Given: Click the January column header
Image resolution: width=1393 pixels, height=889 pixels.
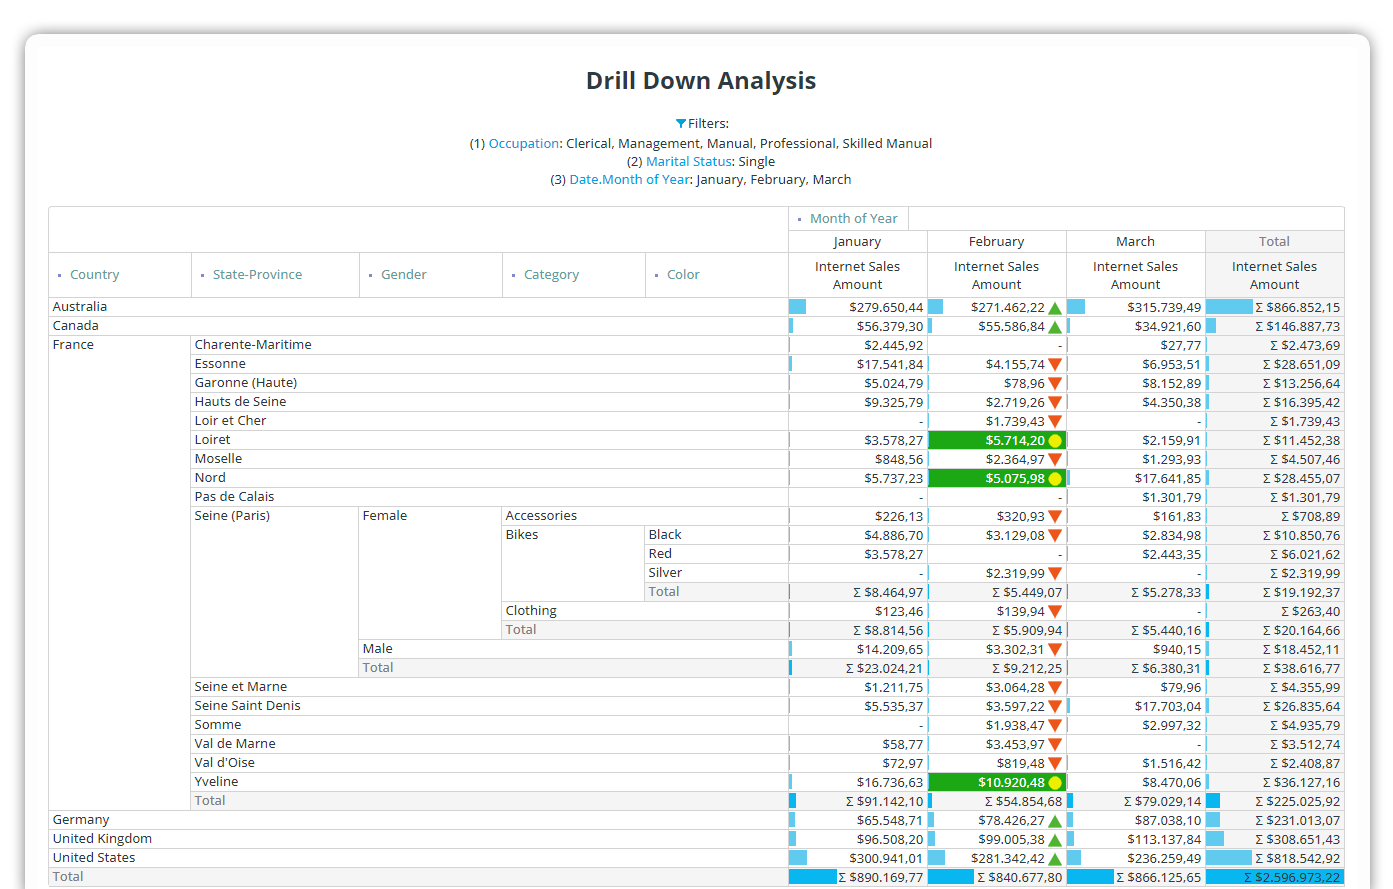Looking at the screenshot, I should (857, 241).
